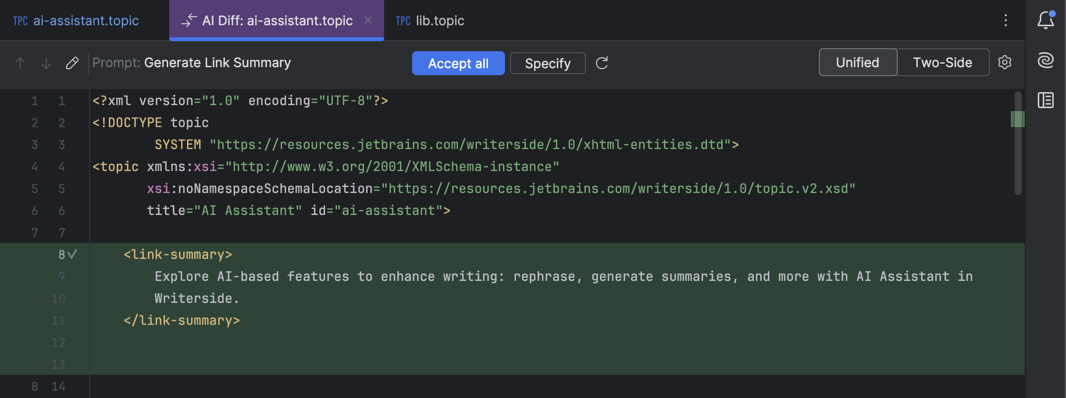Click the Accept all button

coord(458,63)
